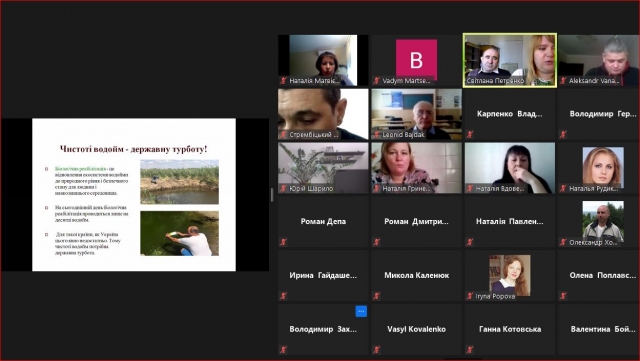Viewport: 640px width, 361px height.
Task: Click muted mic icon on Володимир Гер tile
Action: [x=563, y=134]
